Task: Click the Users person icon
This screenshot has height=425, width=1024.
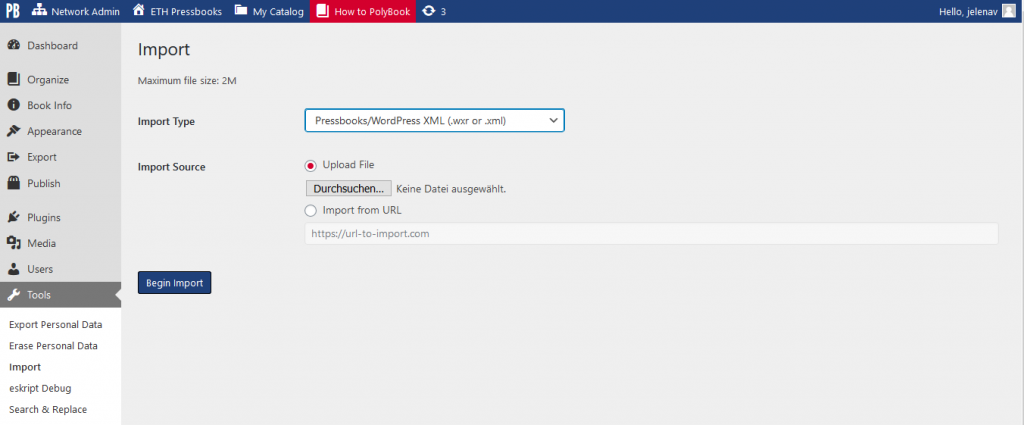Action: tap(13, 269)
